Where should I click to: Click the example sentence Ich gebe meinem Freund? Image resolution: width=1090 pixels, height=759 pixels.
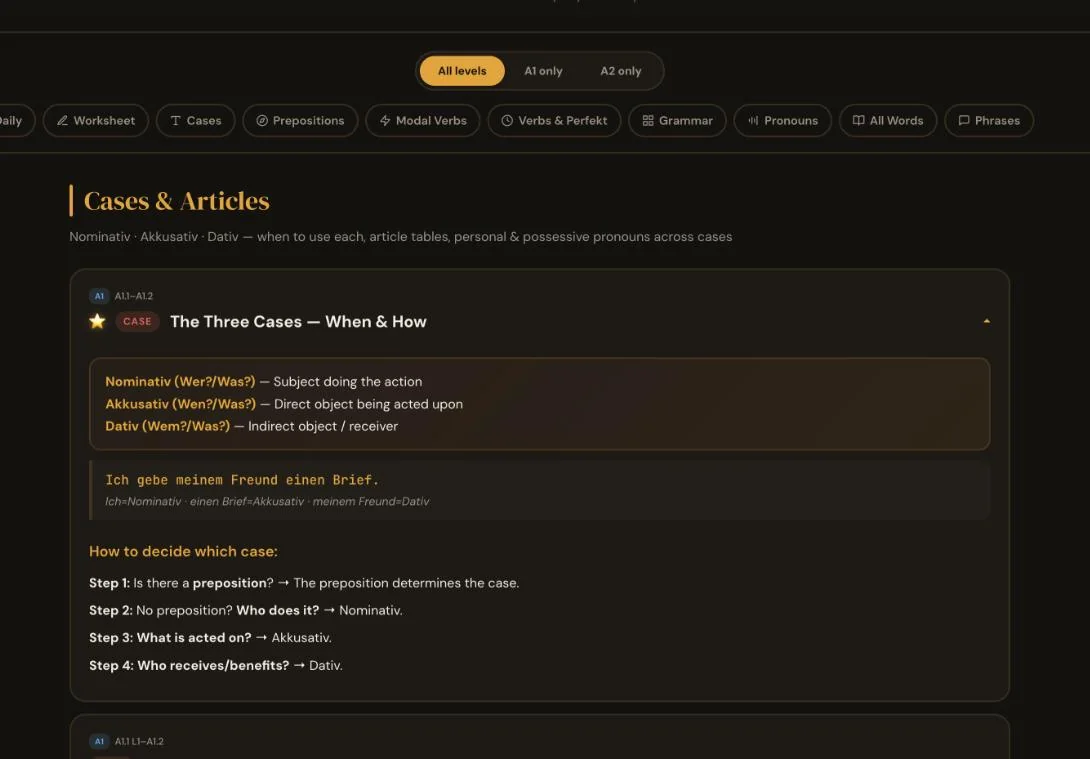242,480
